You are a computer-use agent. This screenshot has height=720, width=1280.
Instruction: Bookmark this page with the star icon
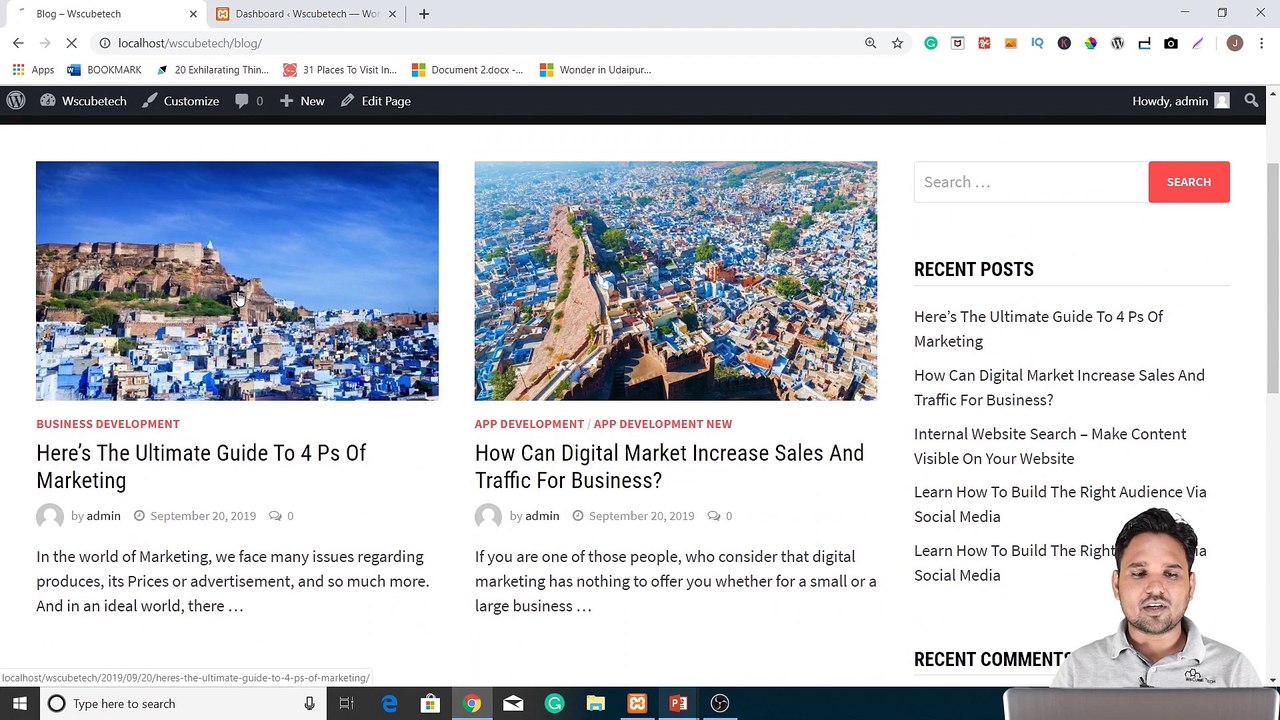click(897, 43)
